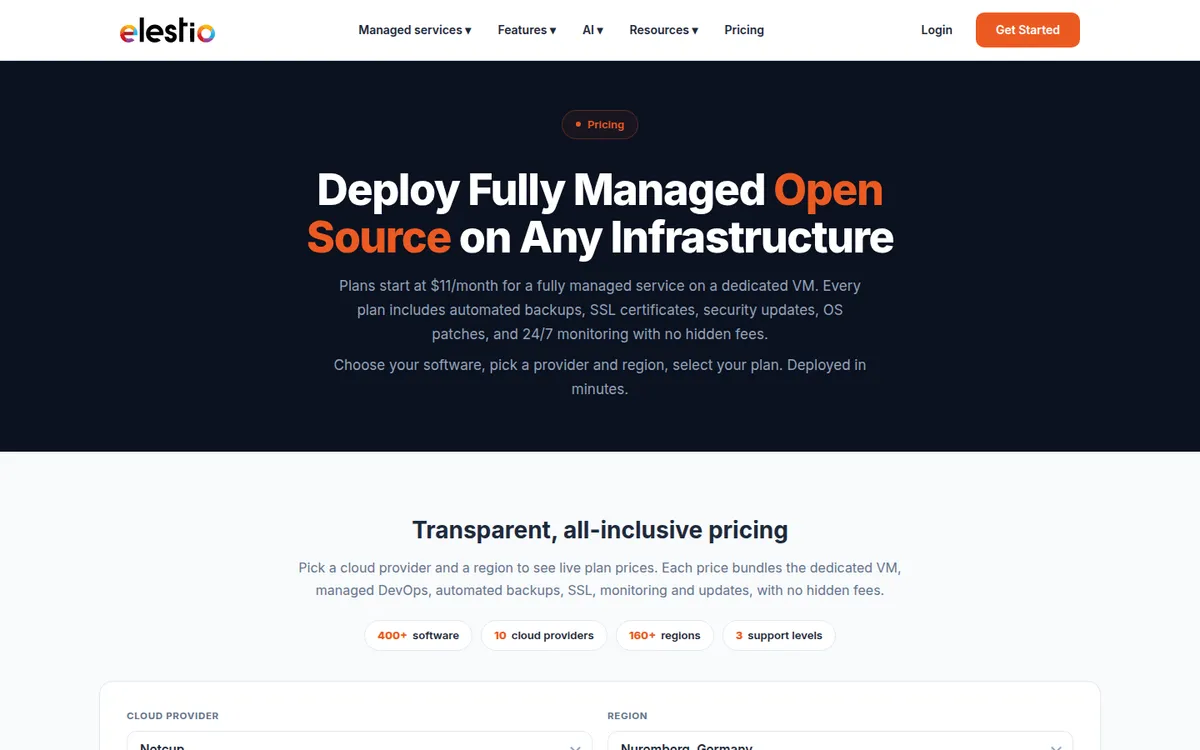
Task: Click the 3 support levels chip
Action: [779, 635]
